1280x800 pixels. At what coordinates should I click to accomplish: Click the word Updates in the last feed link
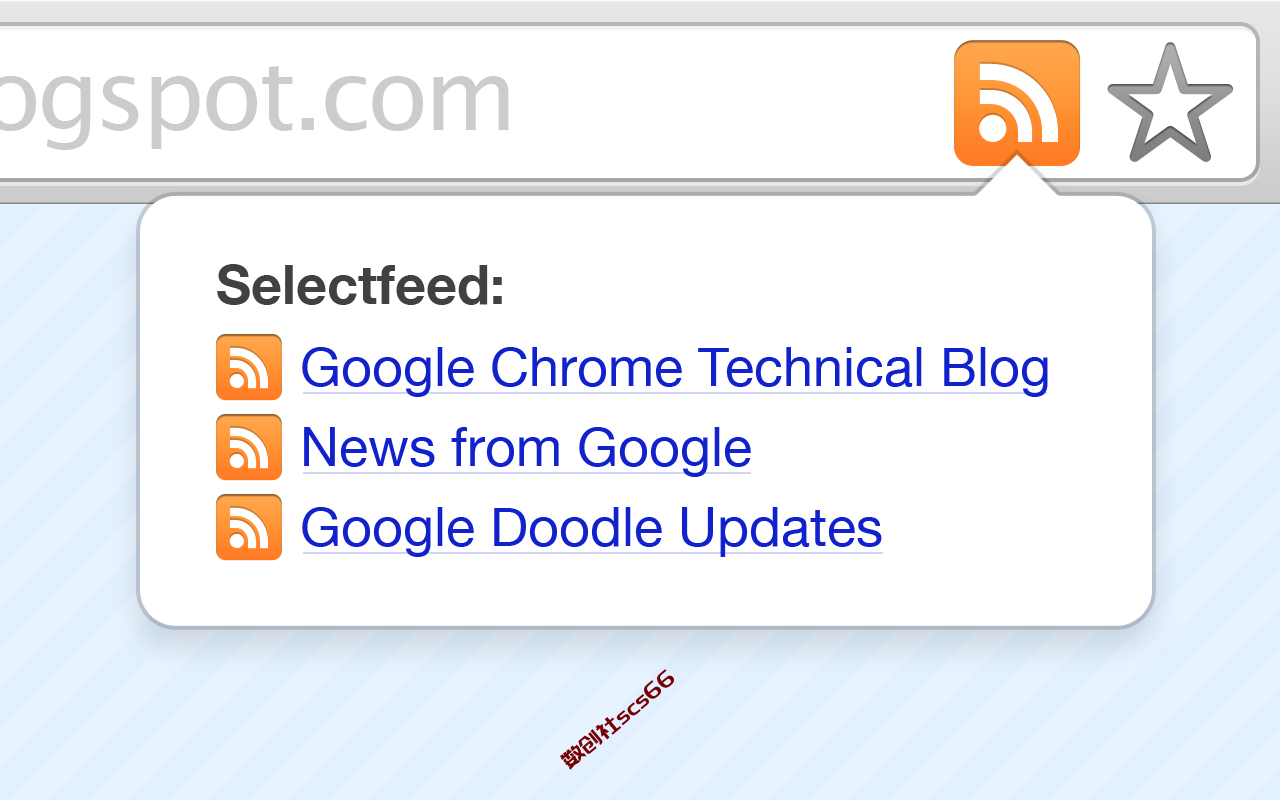click(781, 529)
